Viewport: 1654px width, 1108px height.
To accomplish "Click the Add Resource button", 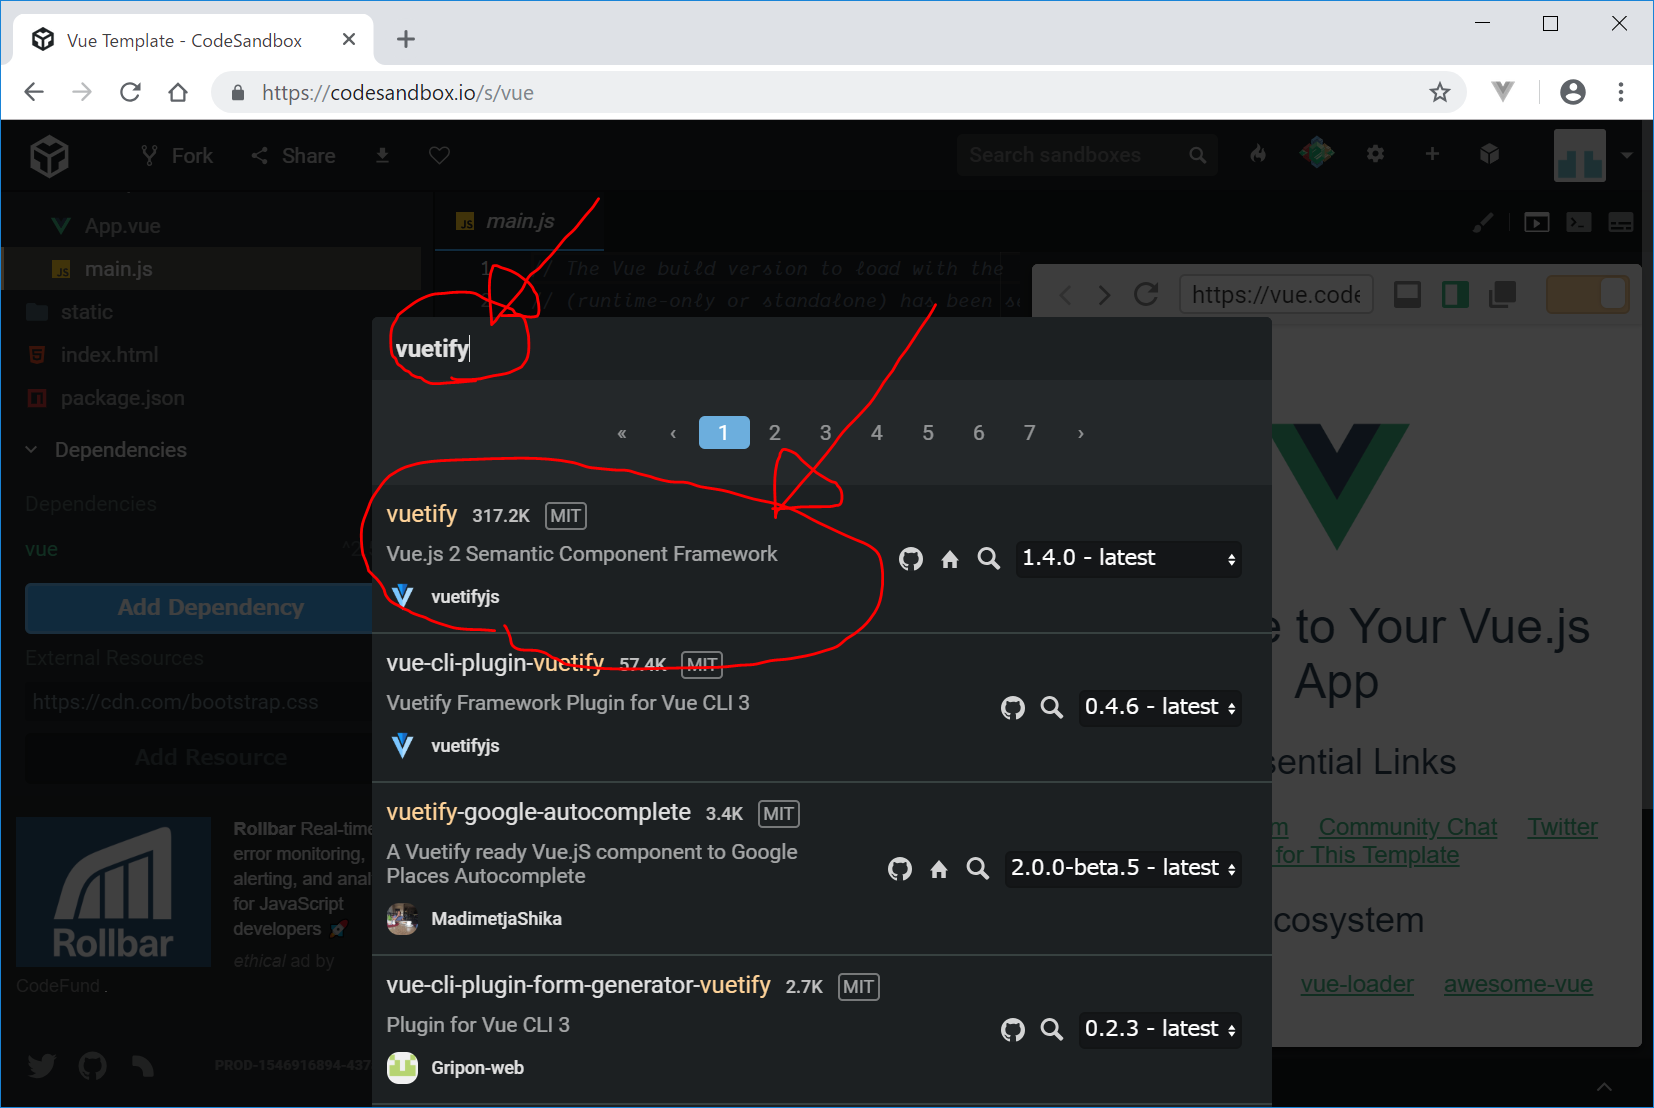I will (211, 758).
